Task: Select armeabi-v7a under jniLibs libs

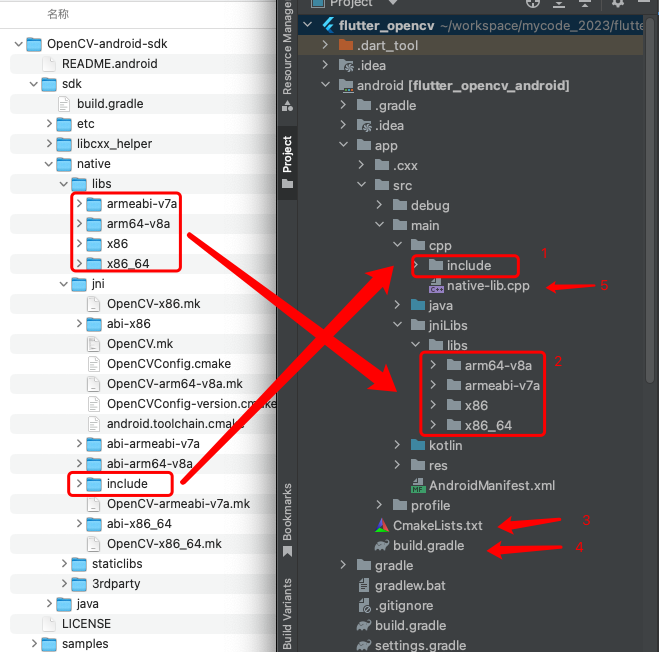Action: pyautogui.click(x=493, y=385)
